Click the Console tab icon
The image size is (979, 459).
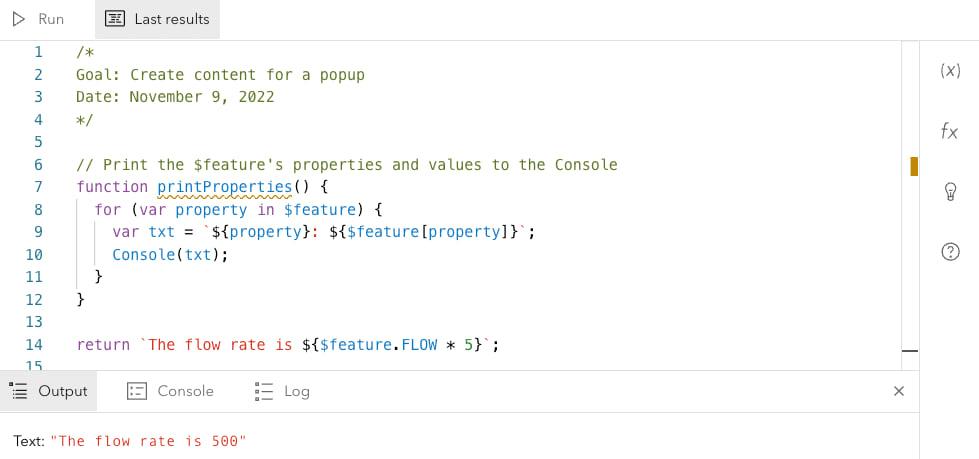coord(137,391)
